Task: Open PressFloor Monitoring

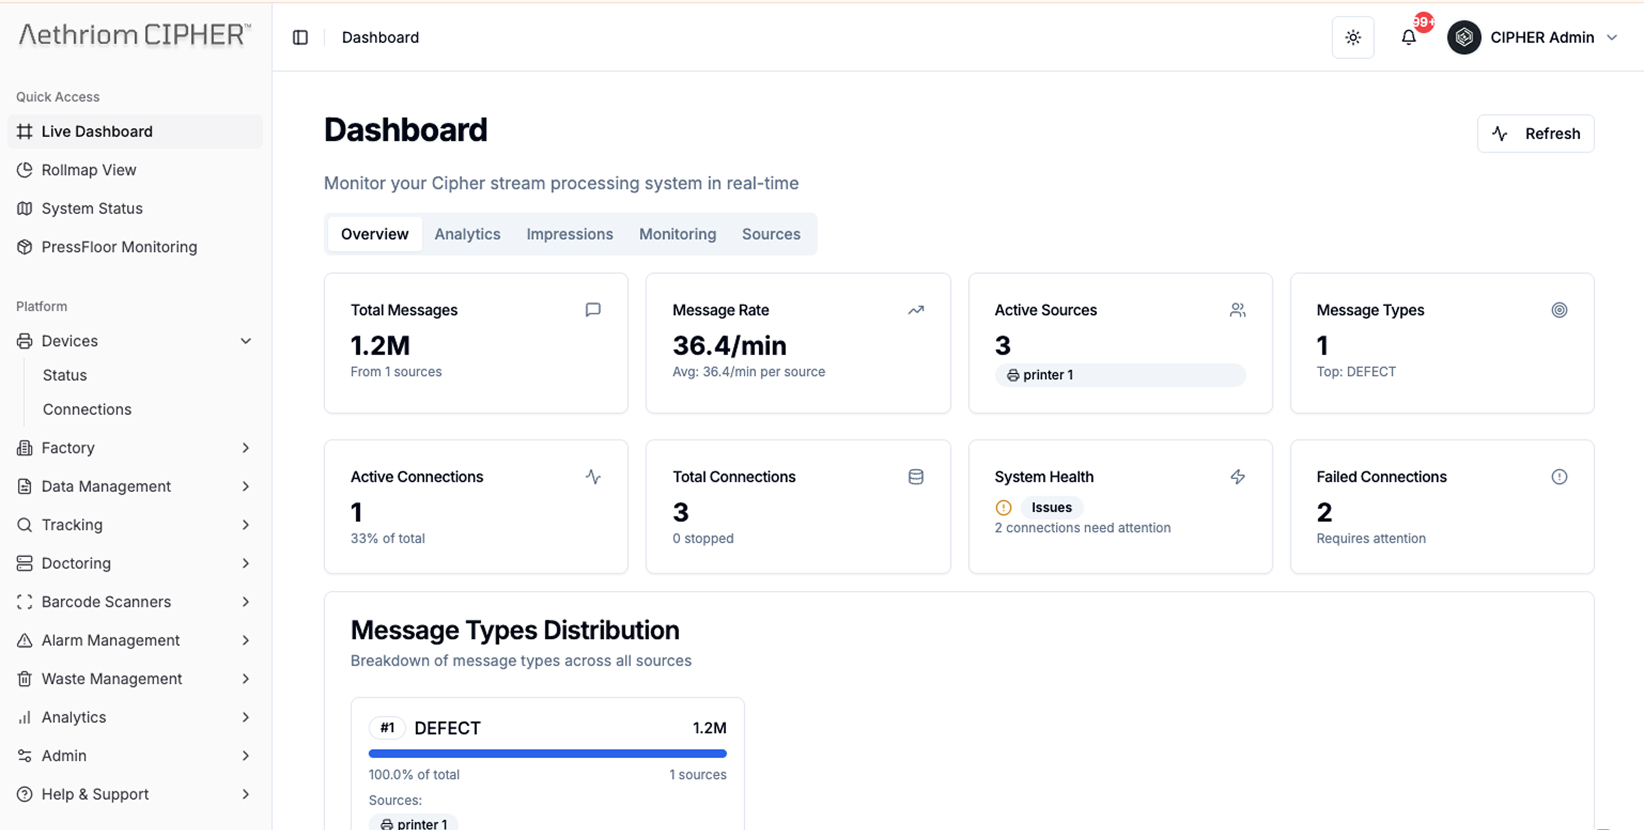Action: (x=135, y=247)
